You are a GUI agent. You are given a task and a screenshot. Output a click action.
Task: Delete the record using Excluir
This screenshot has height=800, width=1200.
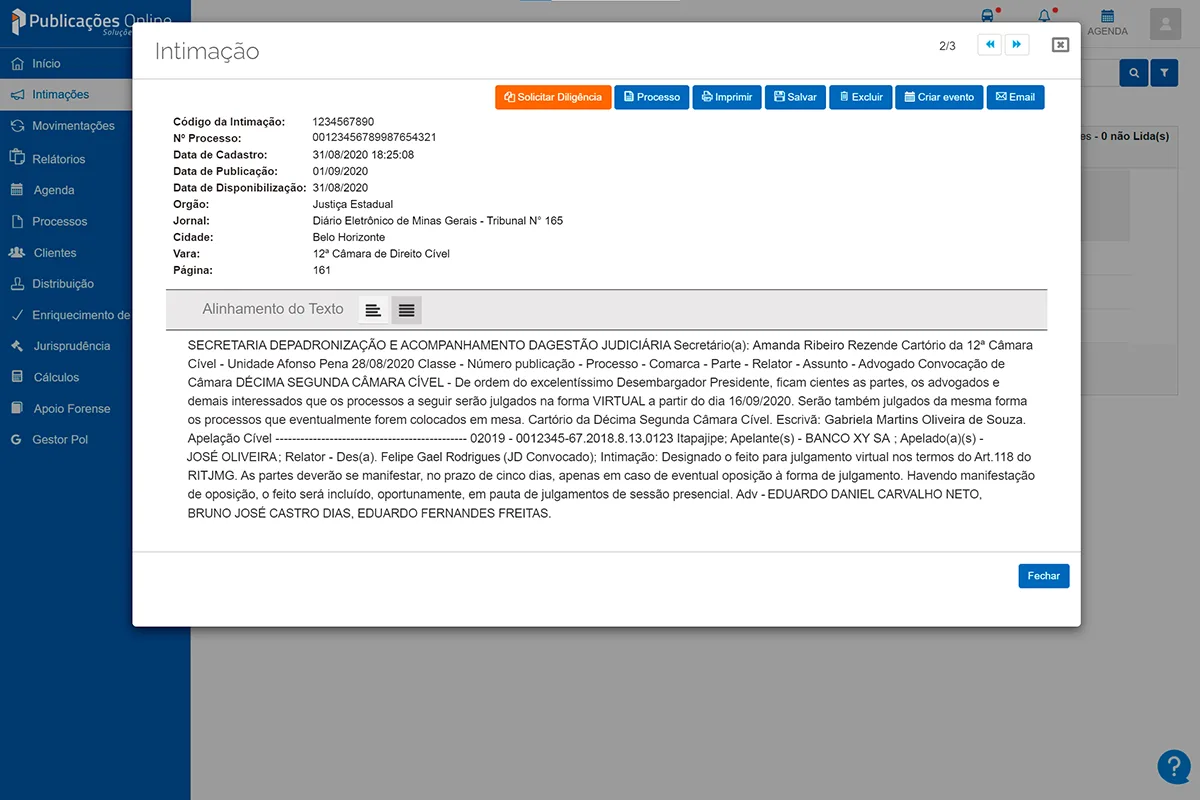pos(860,97)
